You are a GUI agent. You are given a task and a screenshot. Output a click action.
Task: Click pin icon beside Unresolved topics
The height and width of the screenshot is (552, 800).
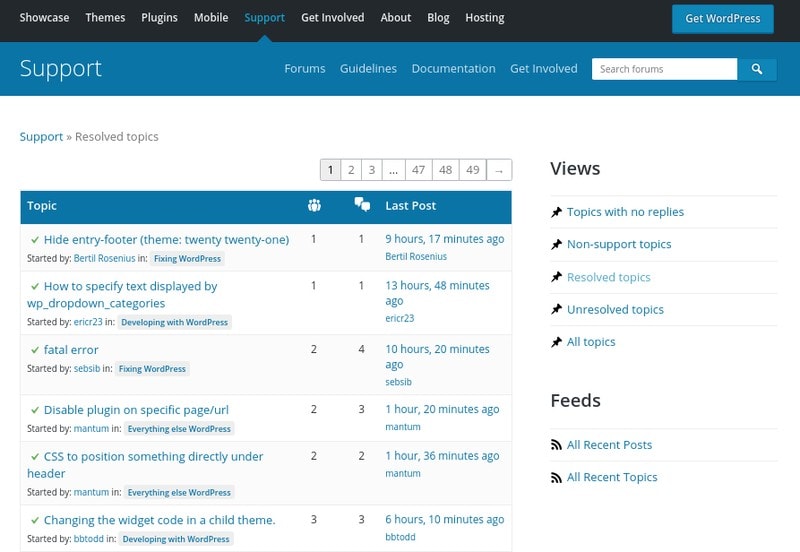[557, 310]
